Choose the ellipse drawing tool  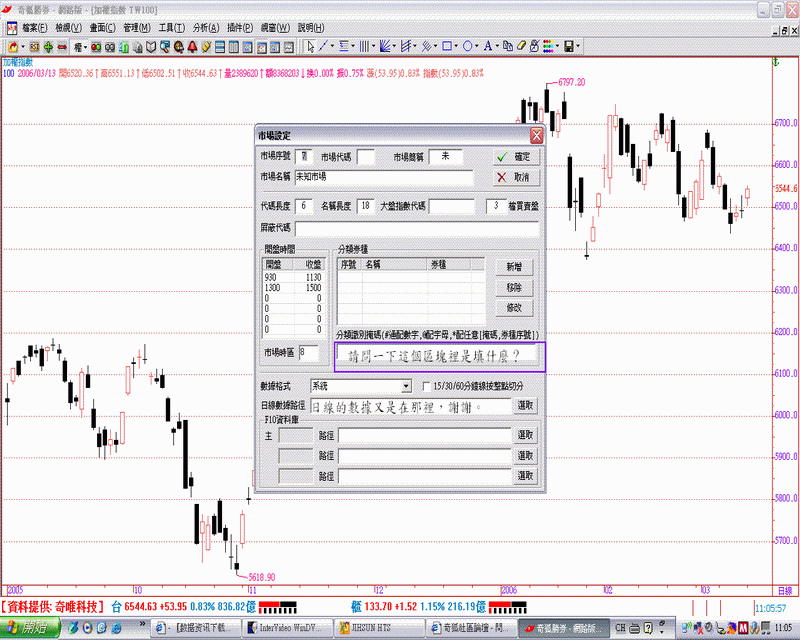pos(469,46)
